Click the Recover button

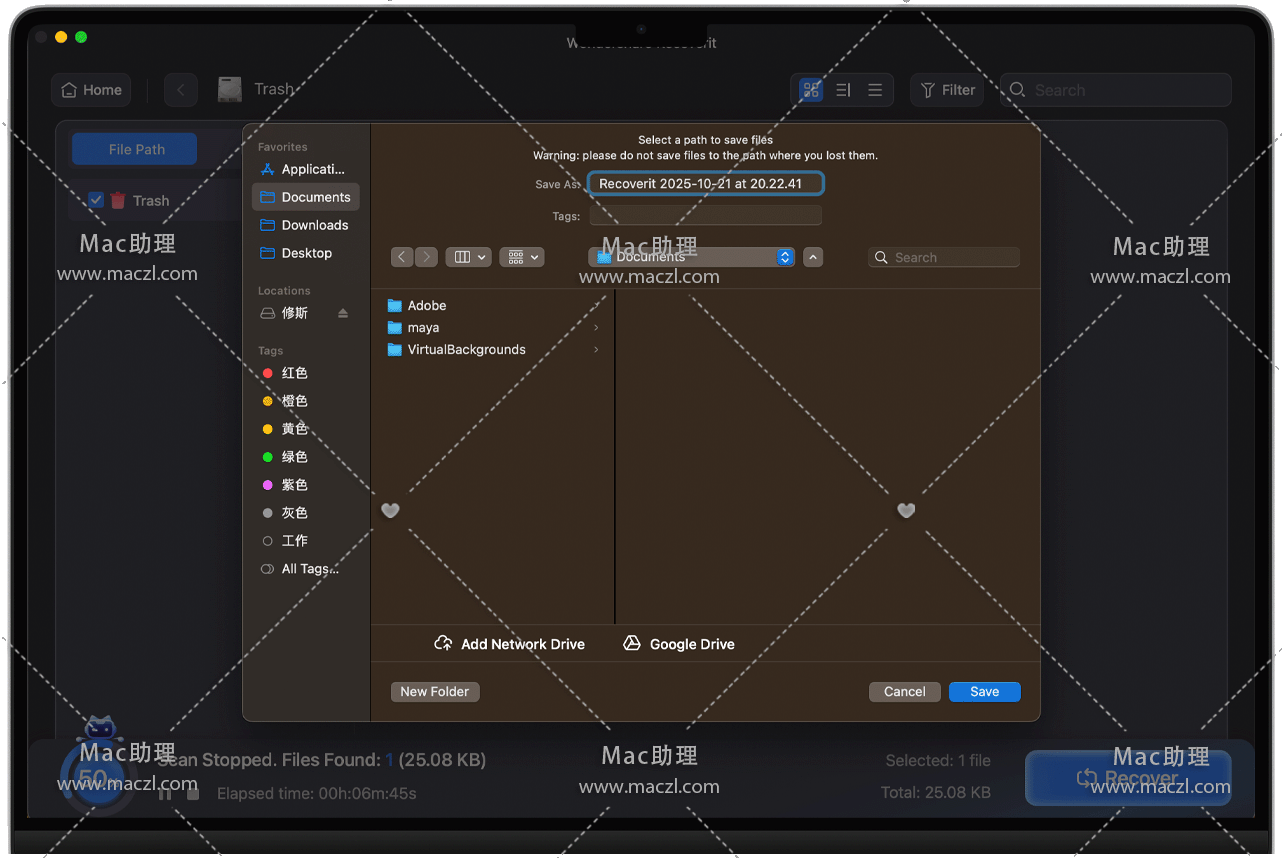(1128, 778)
